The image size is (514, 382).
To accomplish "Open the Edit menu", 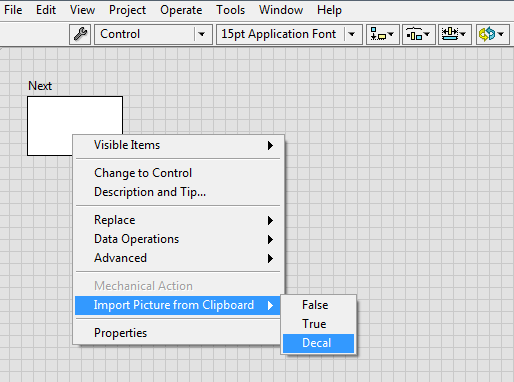I will coord(46,10).
